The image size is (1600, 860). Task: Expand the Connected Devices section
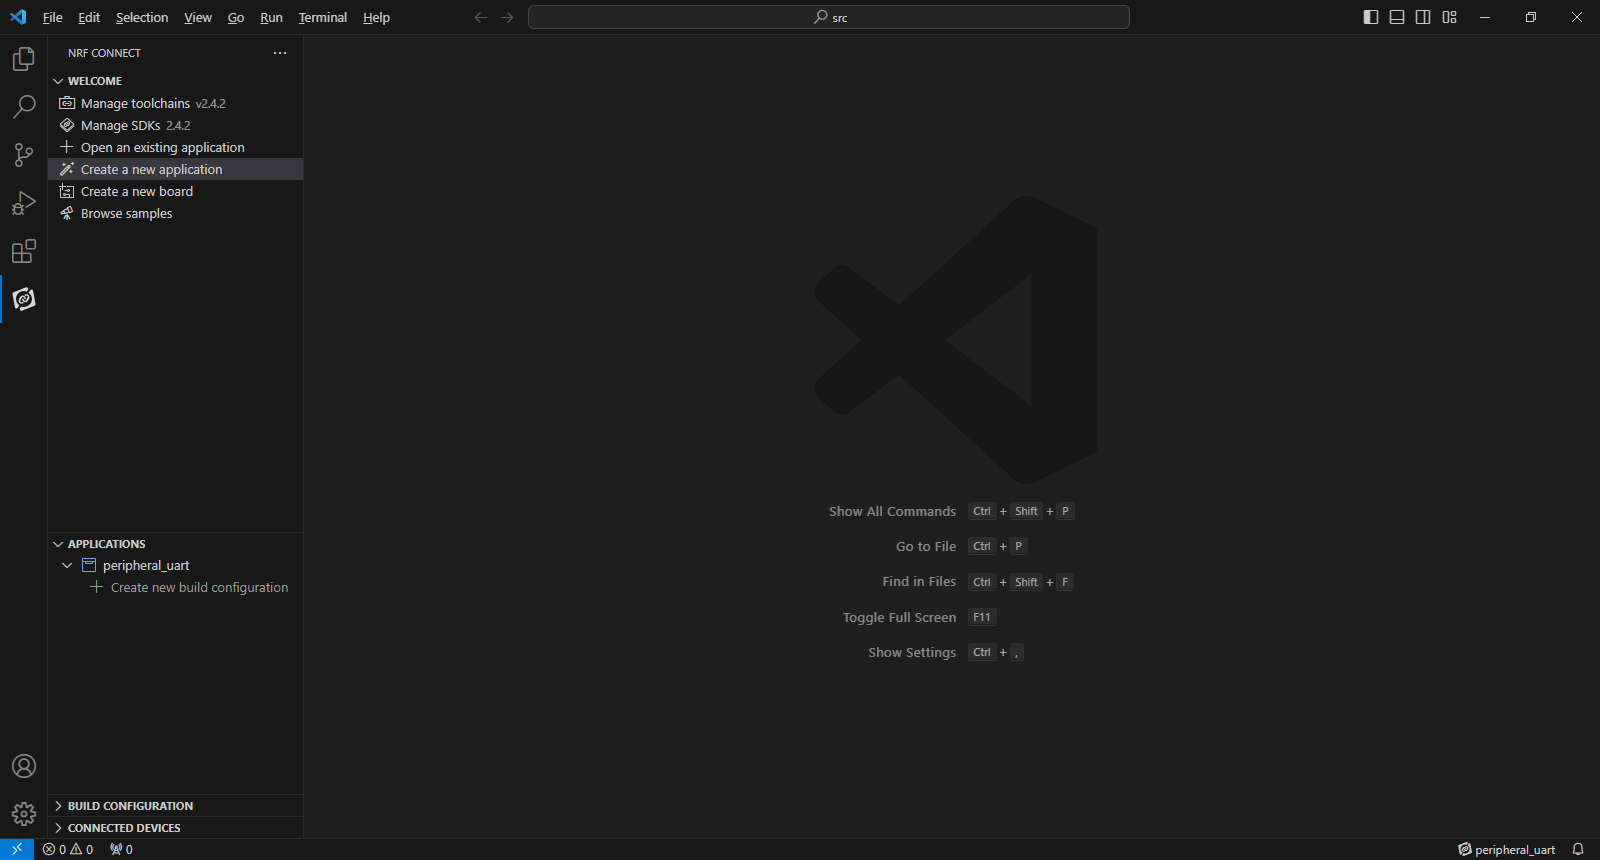pos(124,828)
